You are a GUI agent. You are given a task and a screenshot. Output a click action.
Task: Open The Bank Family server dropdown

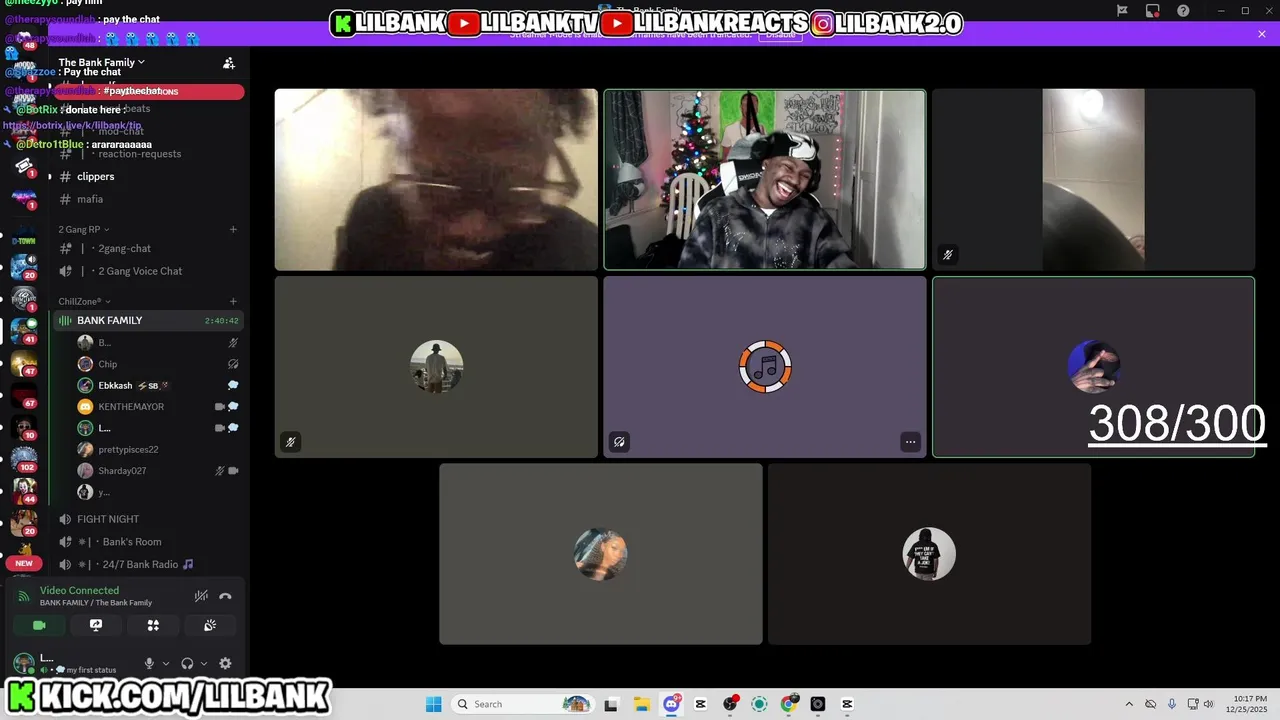(102, 62)
